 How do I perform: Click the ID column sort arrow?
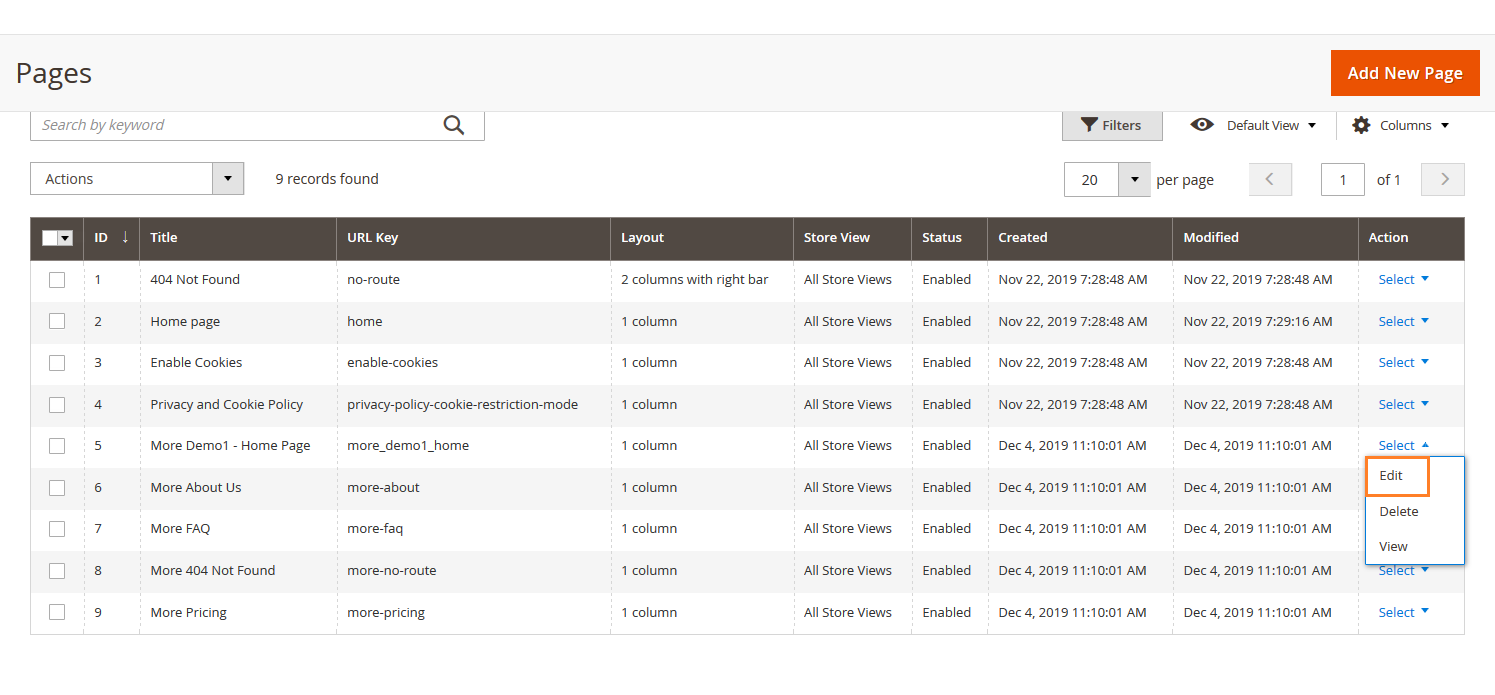click(x=125, y=238)
